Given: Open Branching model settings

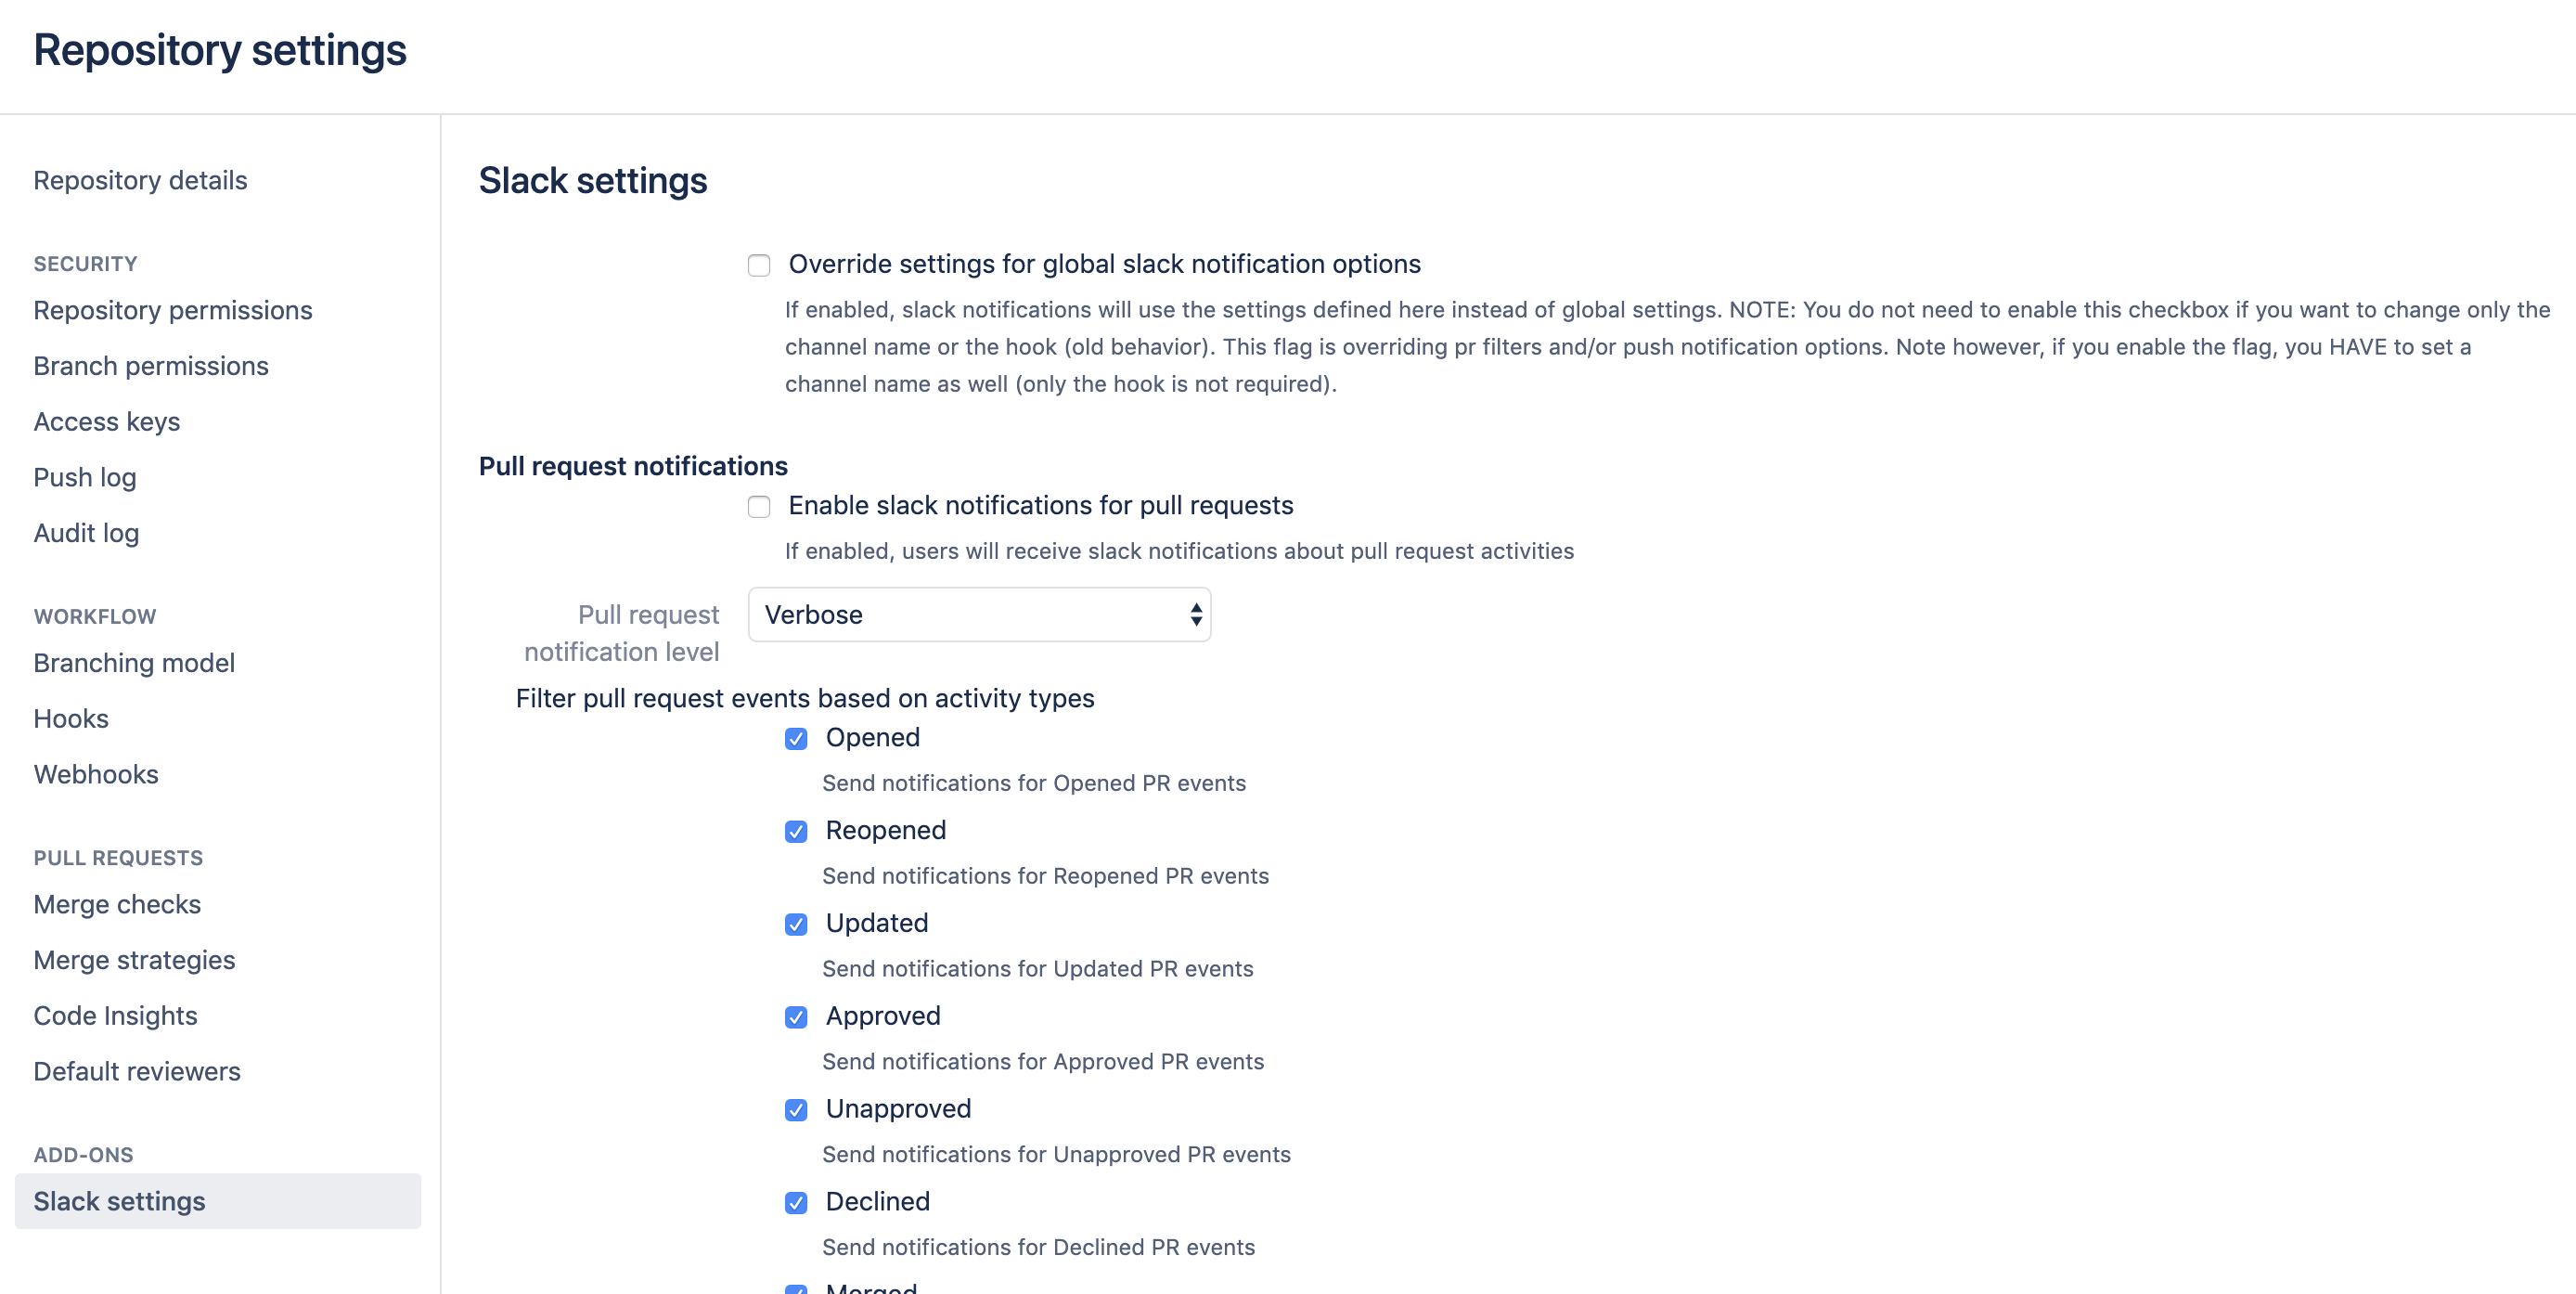Looking at the screenshot, I should tap(134, 663).
